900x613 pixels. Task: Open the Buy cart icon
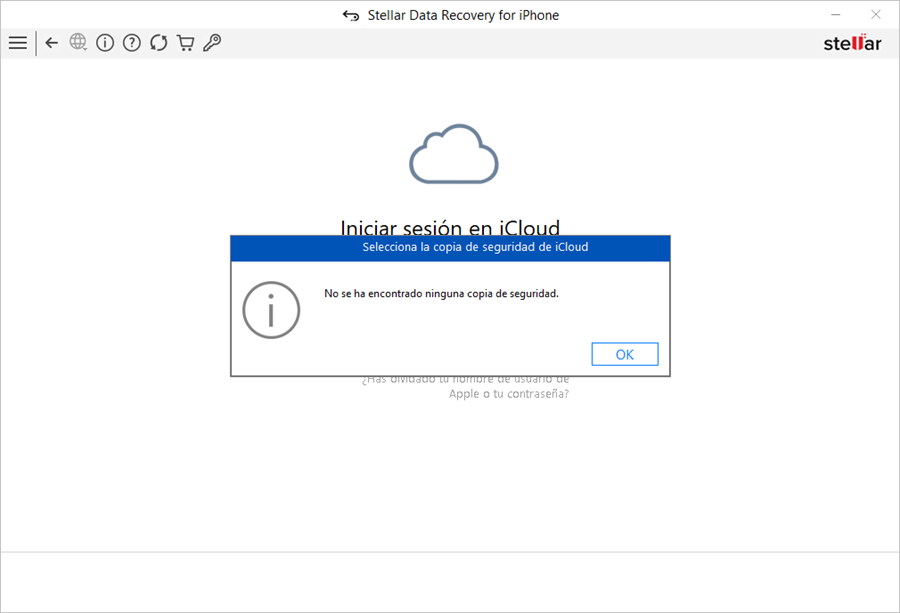[x=185, y=42]
